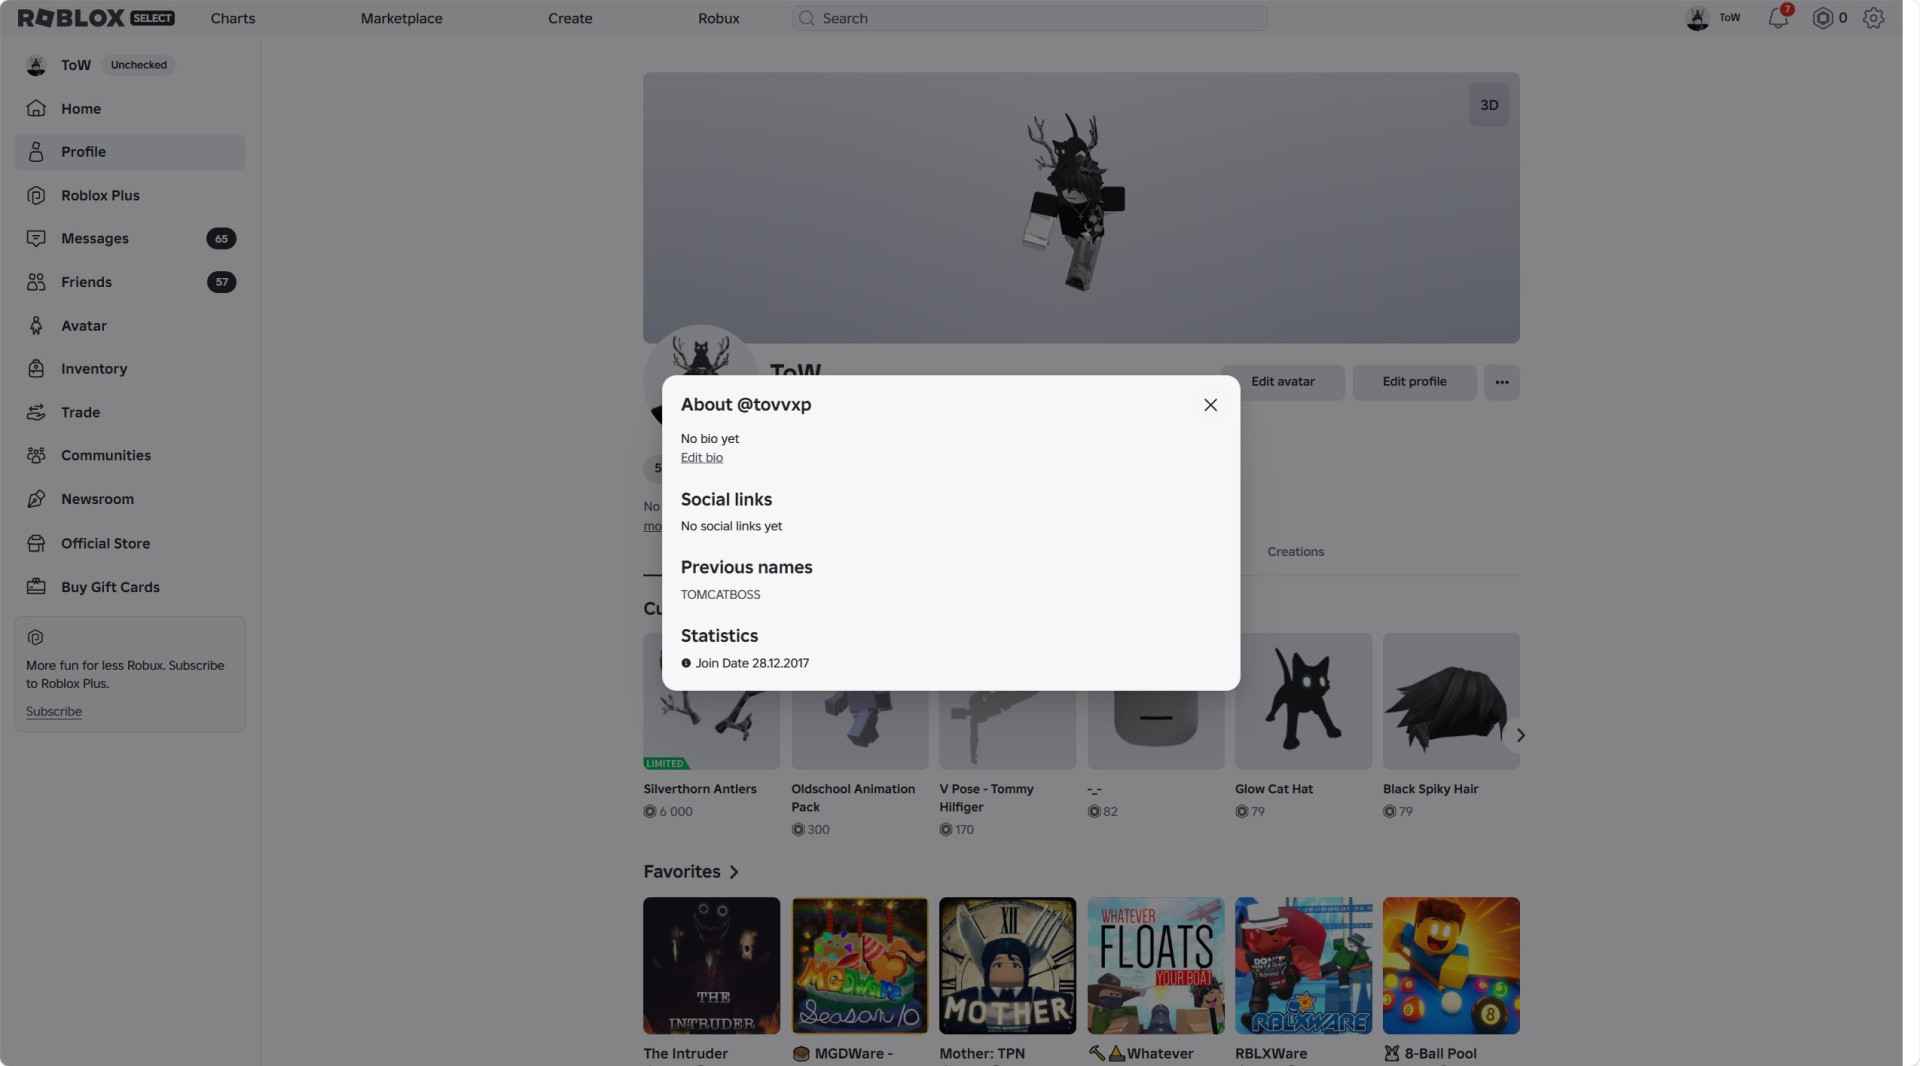Viewport: 1920px width, 1066px height.
Task: Open the notifications bell icon
Action: click(x=1778, y=18)
